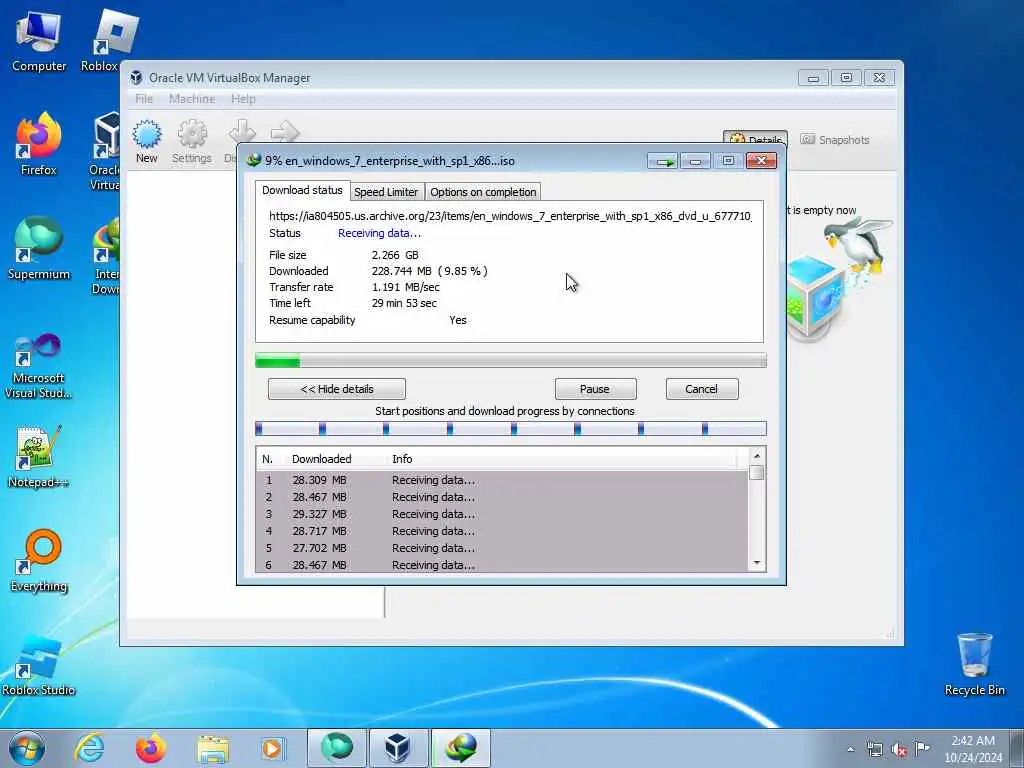Click the archive.org download URL text

510,216
